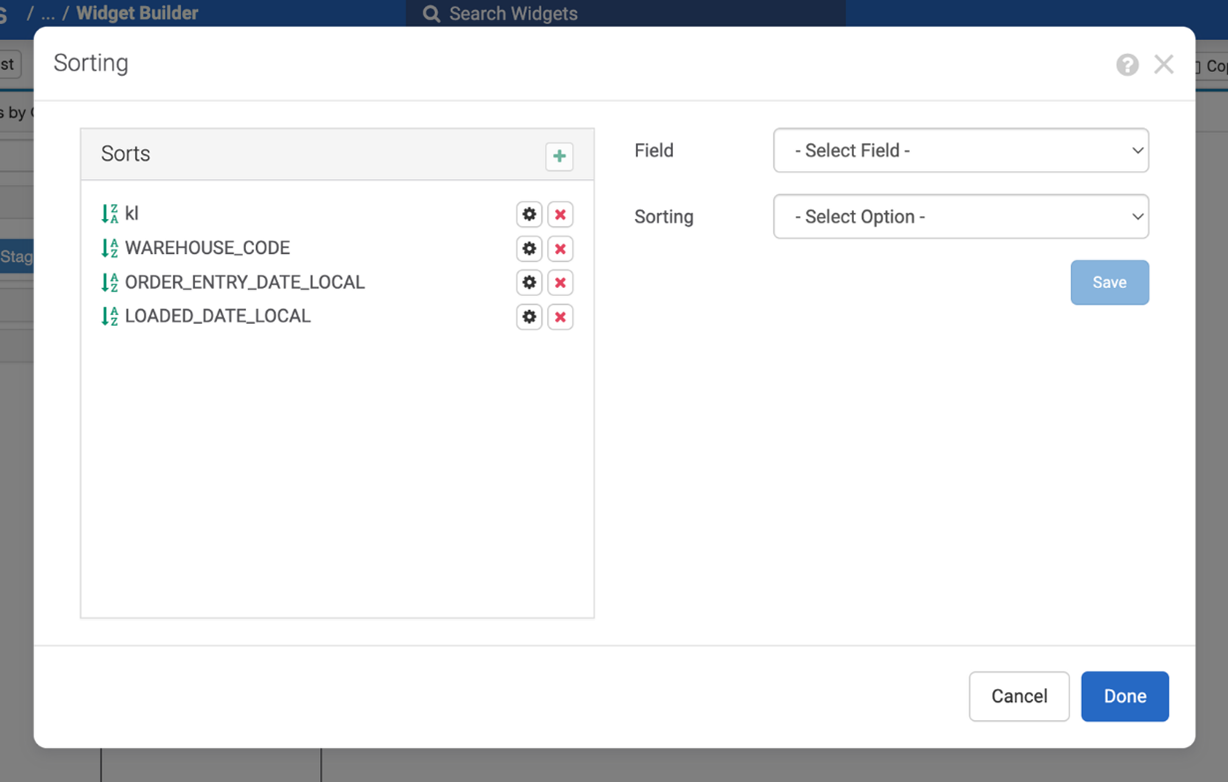Remove the WAREHOUSE_CODE sort
Viewport: 1228px width, 782px height.
[560, 249]
